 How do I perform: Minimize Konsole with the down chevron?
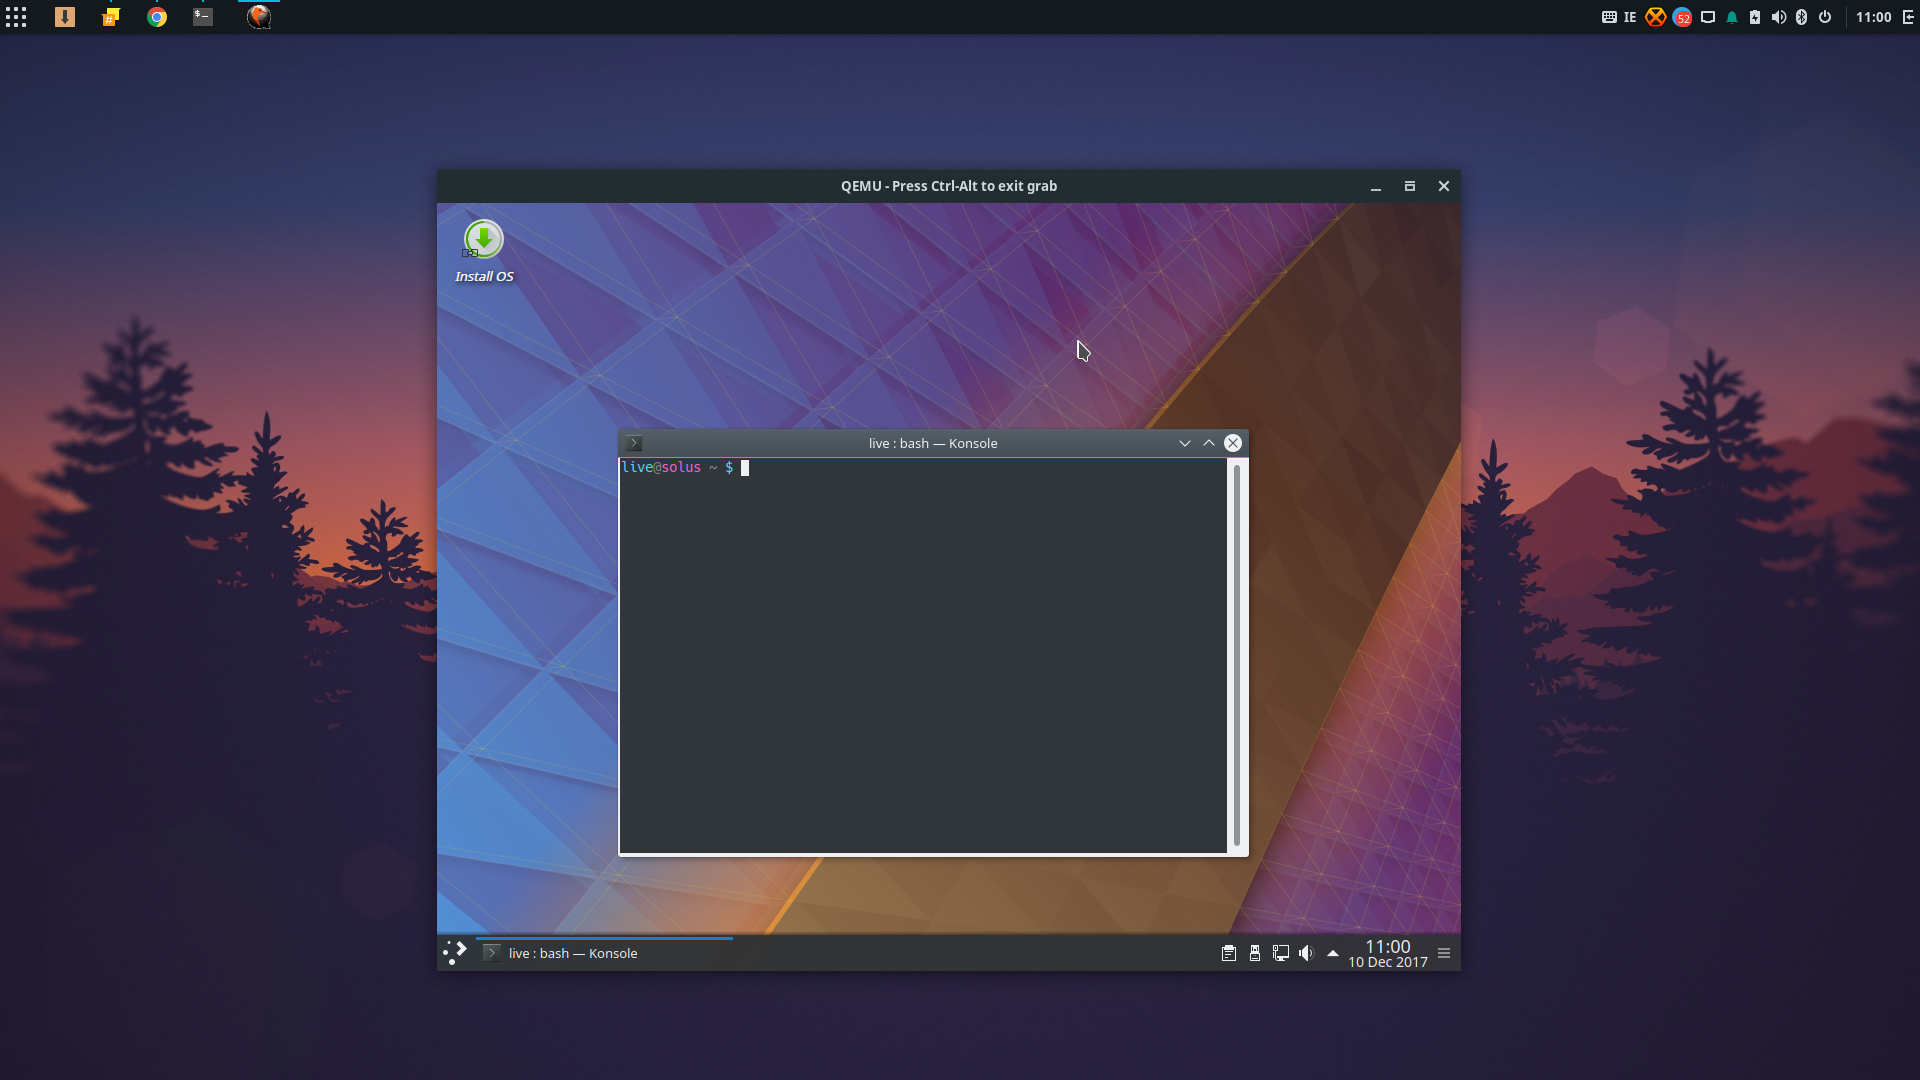(x=1185, y=443)
